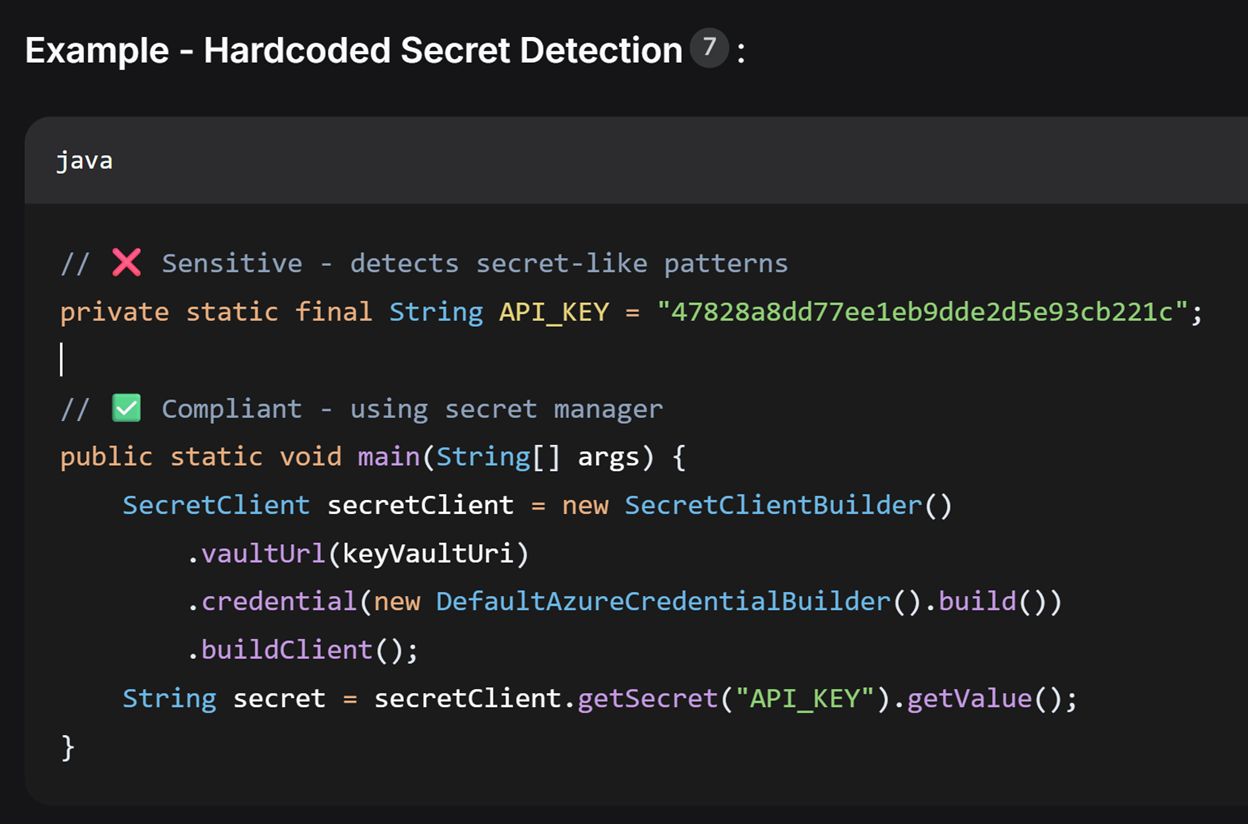Click the Sensitive comment line
Screen dimensions: 1248x824
point(424,263)
